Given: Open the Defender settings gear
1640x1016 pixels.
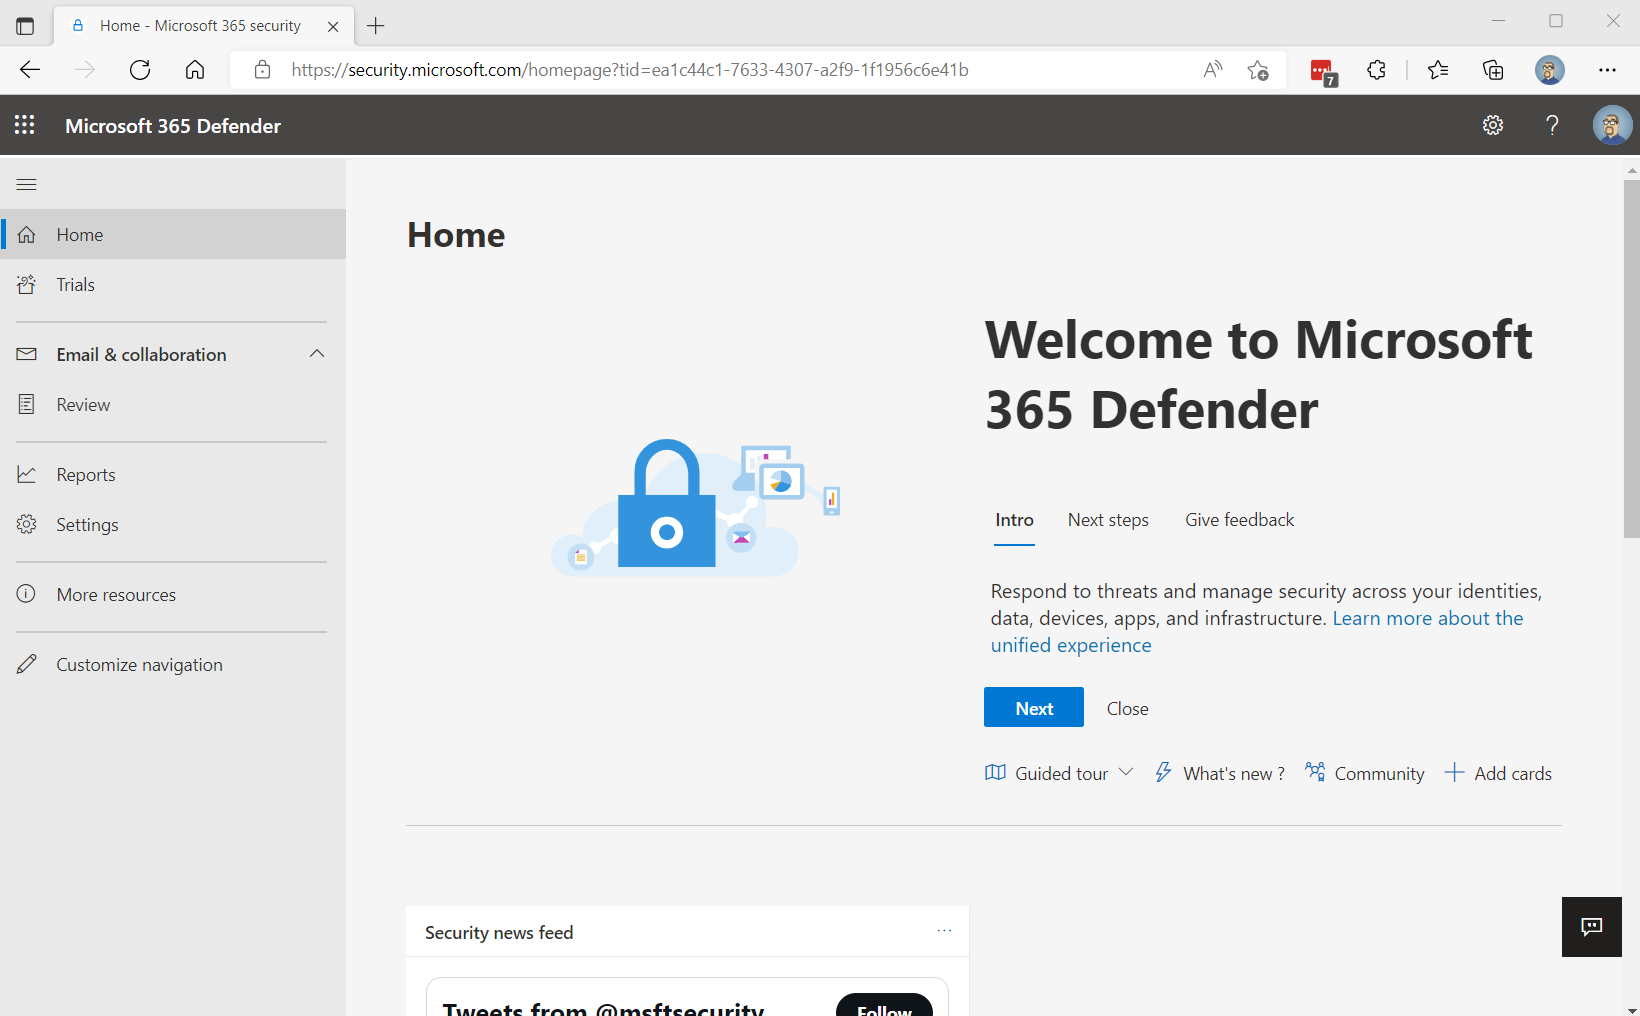Looking at the screenshot, I should [x=1493, y=125].
